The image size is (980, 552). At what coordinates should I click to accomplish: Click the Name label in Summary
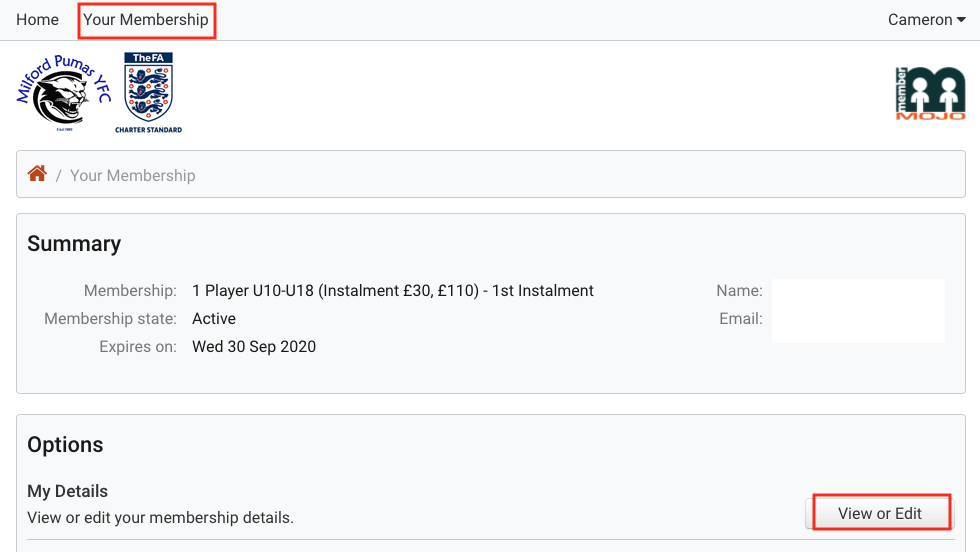pyautogui.click(x=739, y=291)
